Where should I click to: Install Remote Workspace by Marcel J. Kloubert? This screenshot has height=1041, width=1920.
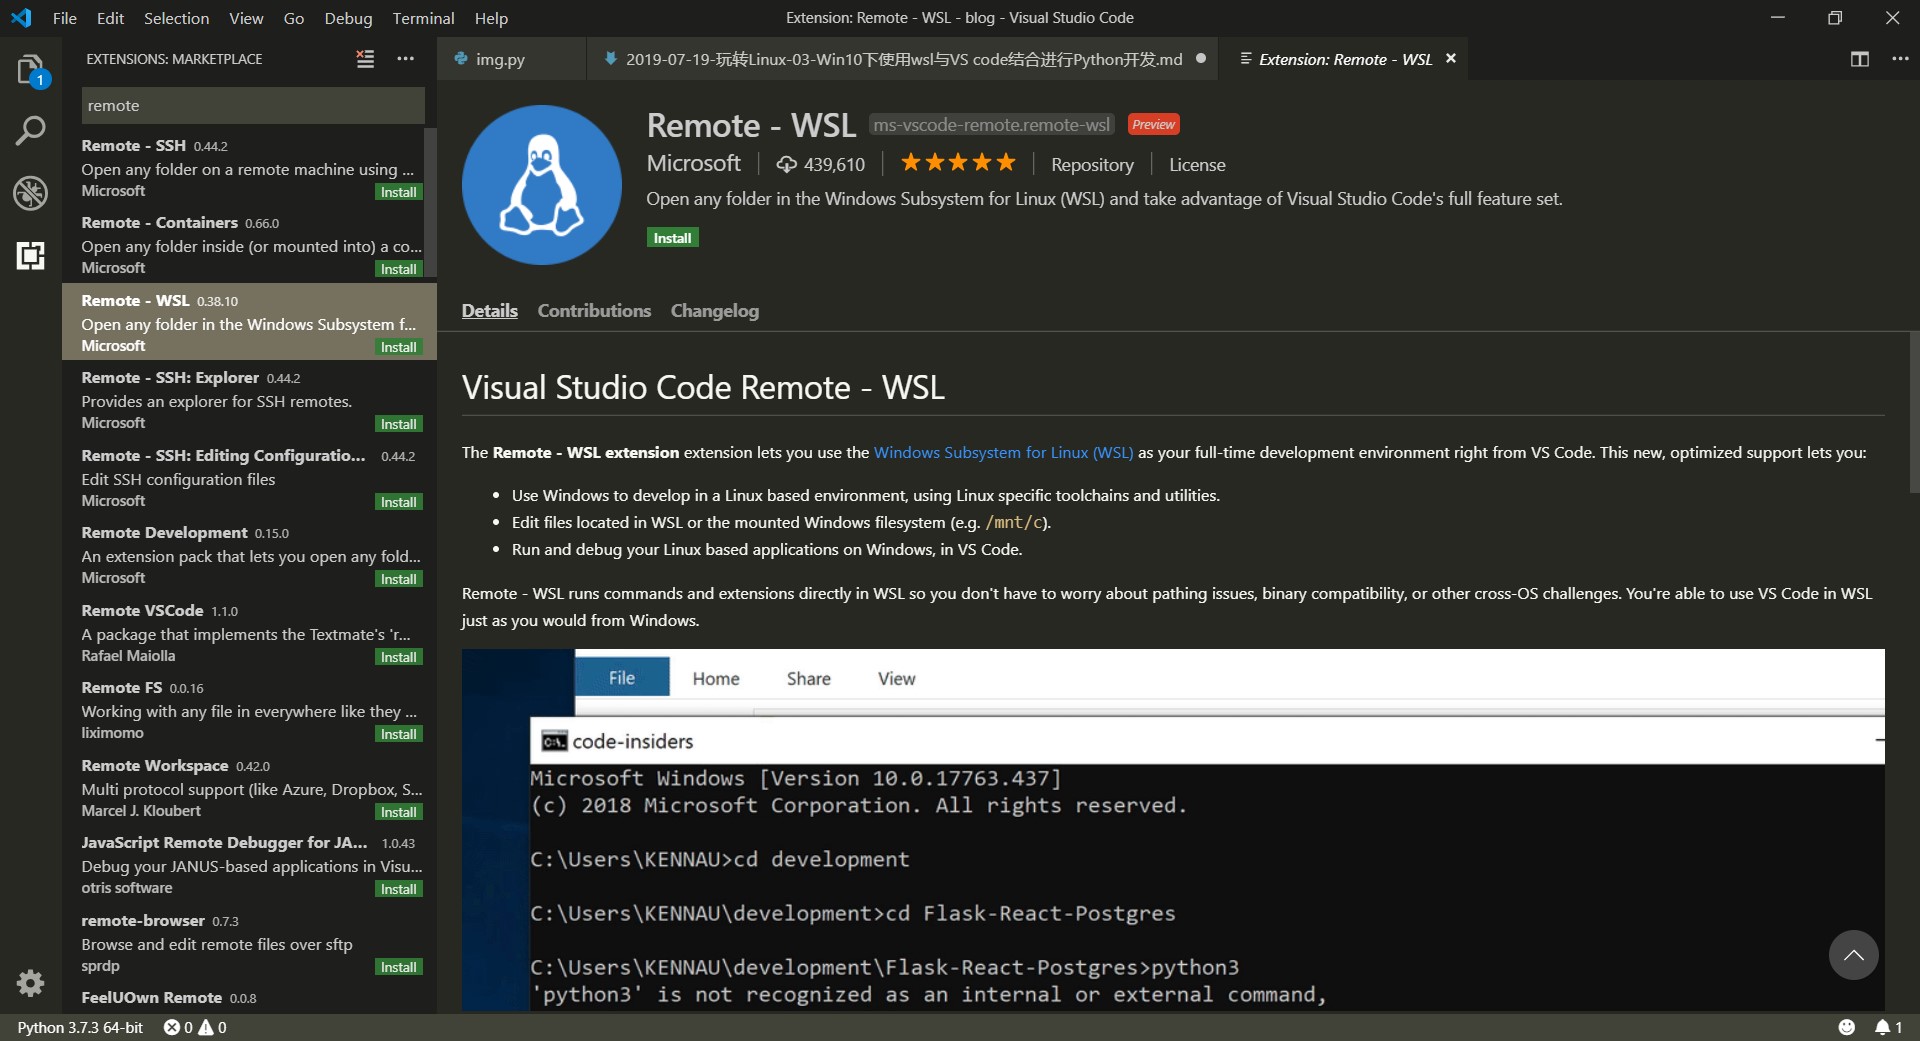(398, 812)
